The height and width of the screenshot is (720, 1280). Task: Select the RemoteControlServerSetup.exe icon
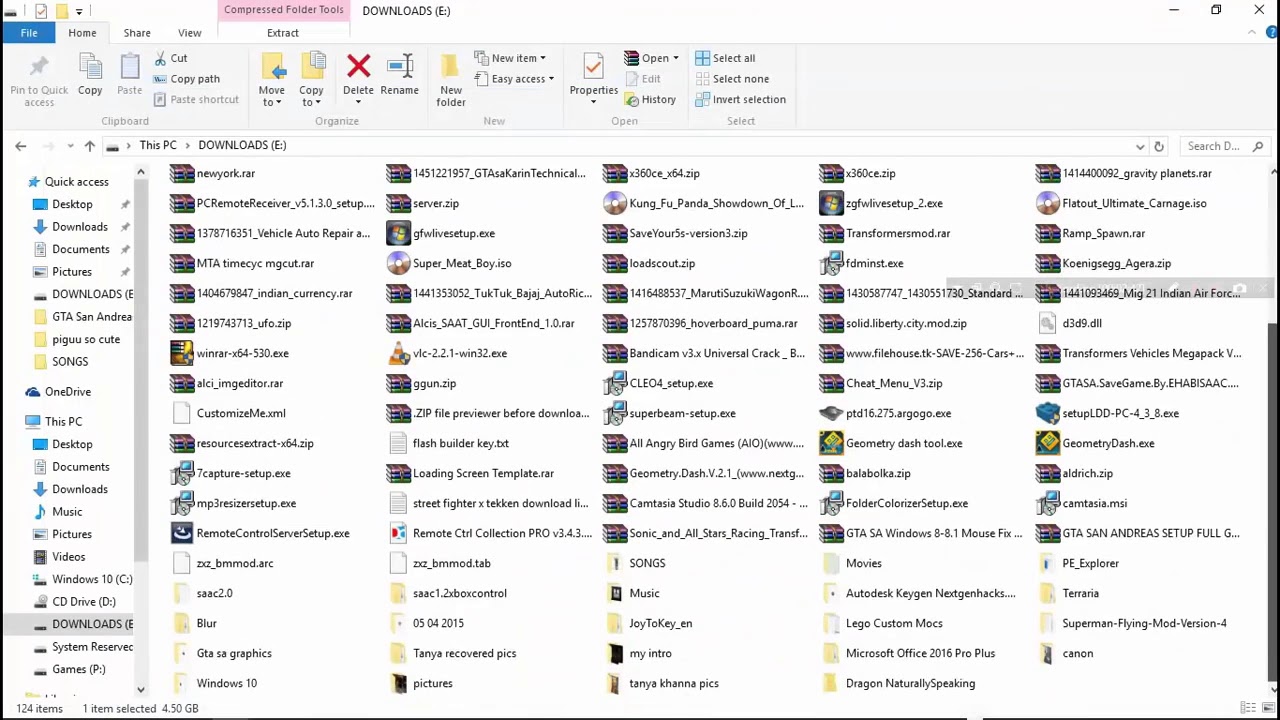[181, 533]
